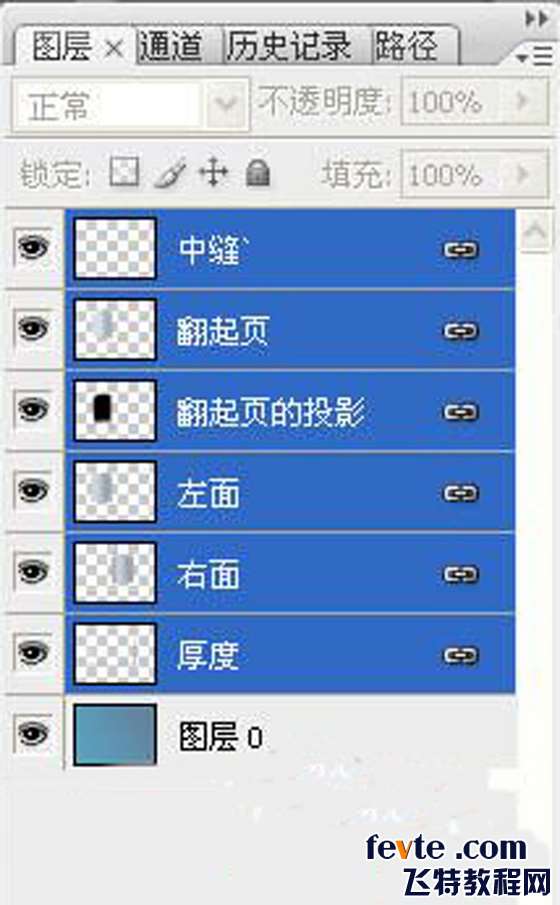Screen dimensions: 560x905
Task: Open the panel options menu button
Action: tap(534, 57)
